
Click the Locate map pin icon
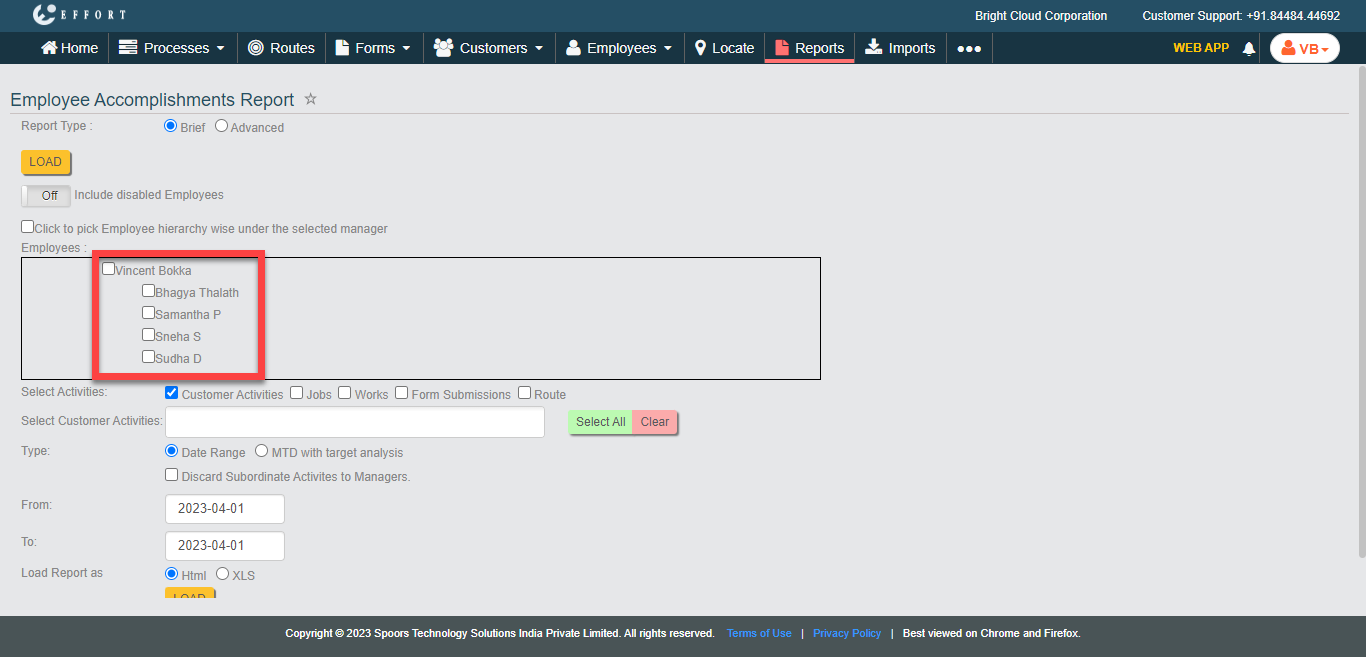(x=700, y=48)
